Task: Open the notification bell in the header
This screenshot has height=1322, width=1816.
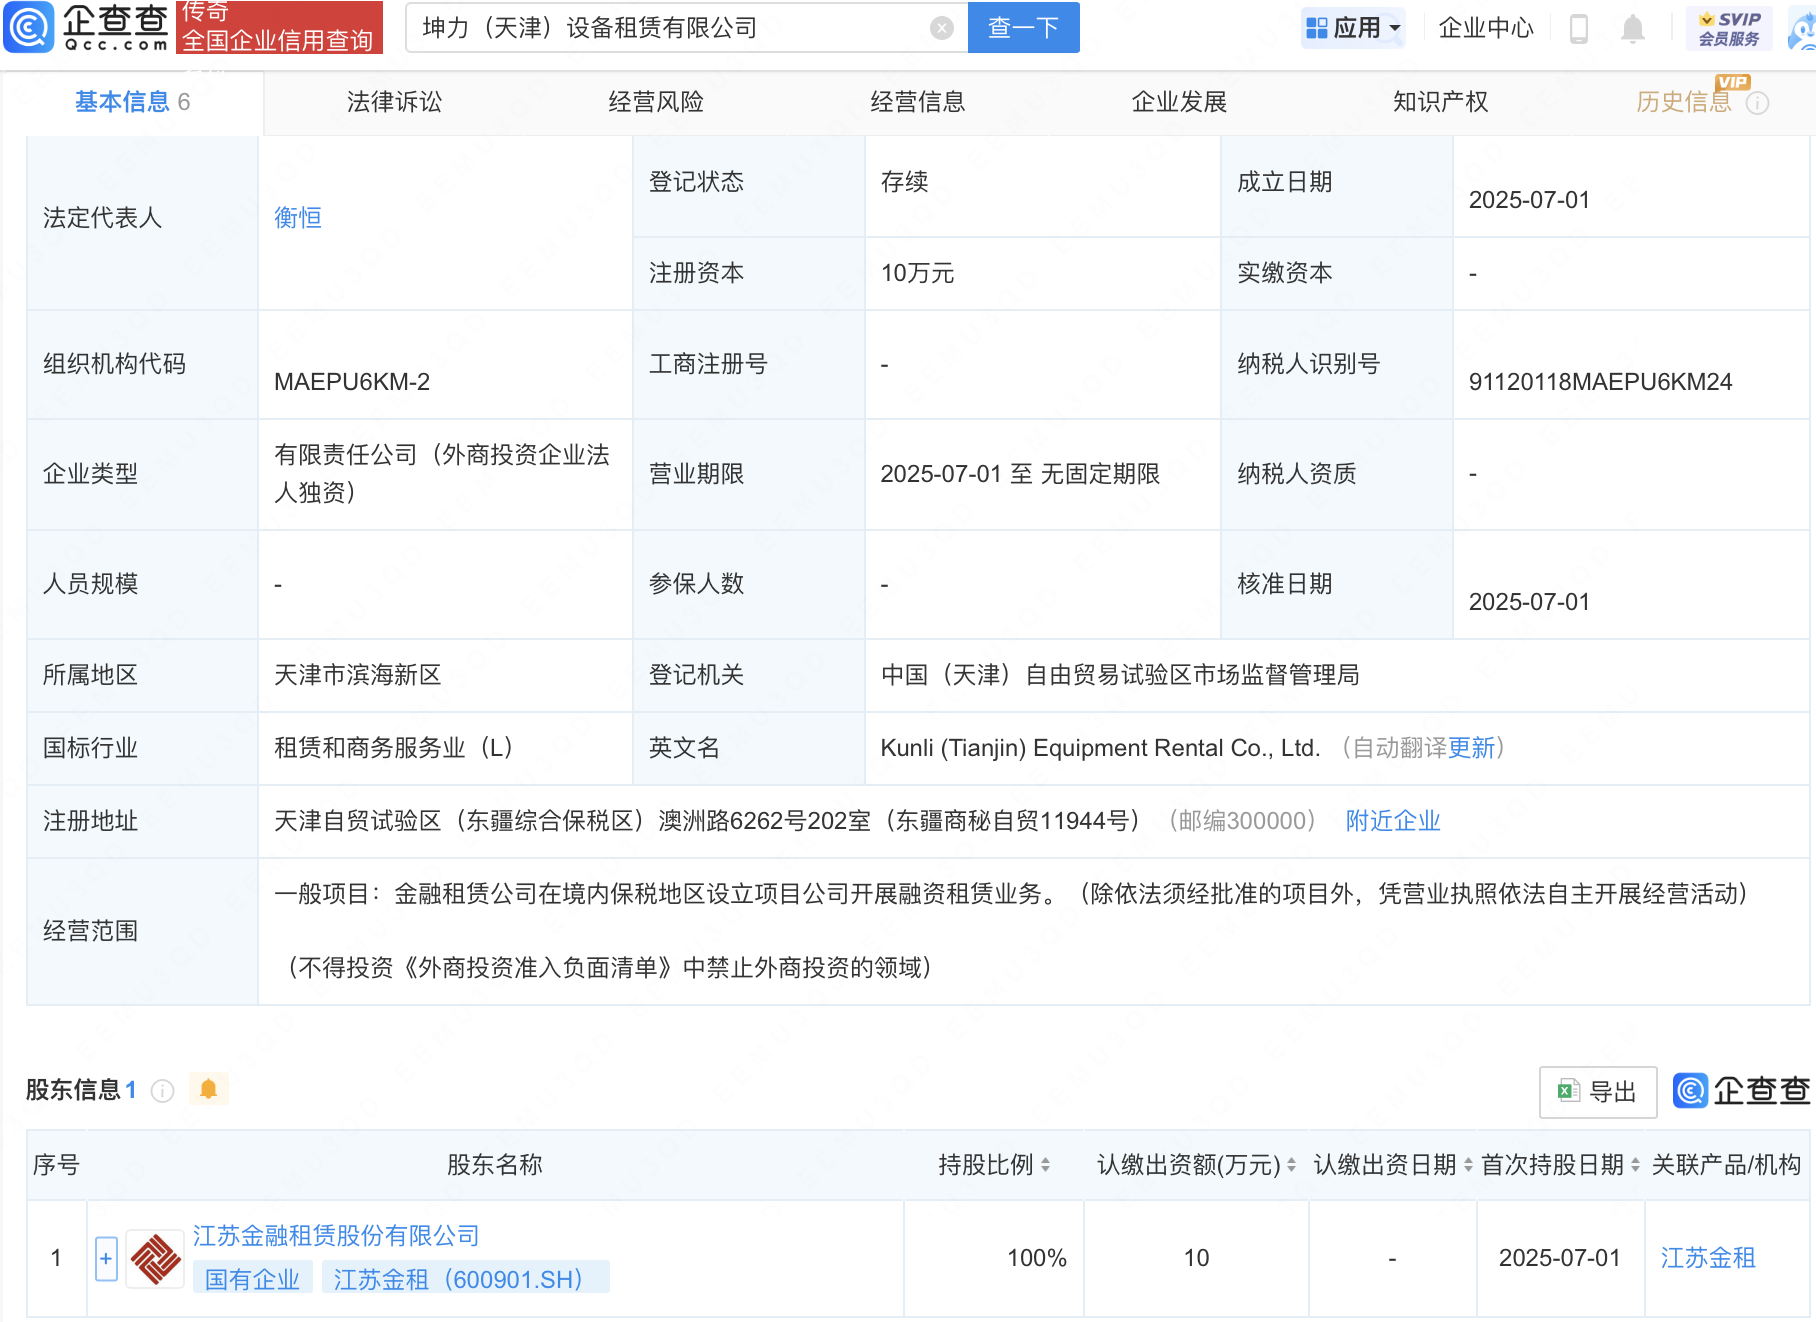Action: pyautogui.click(x=1633, y=28)
